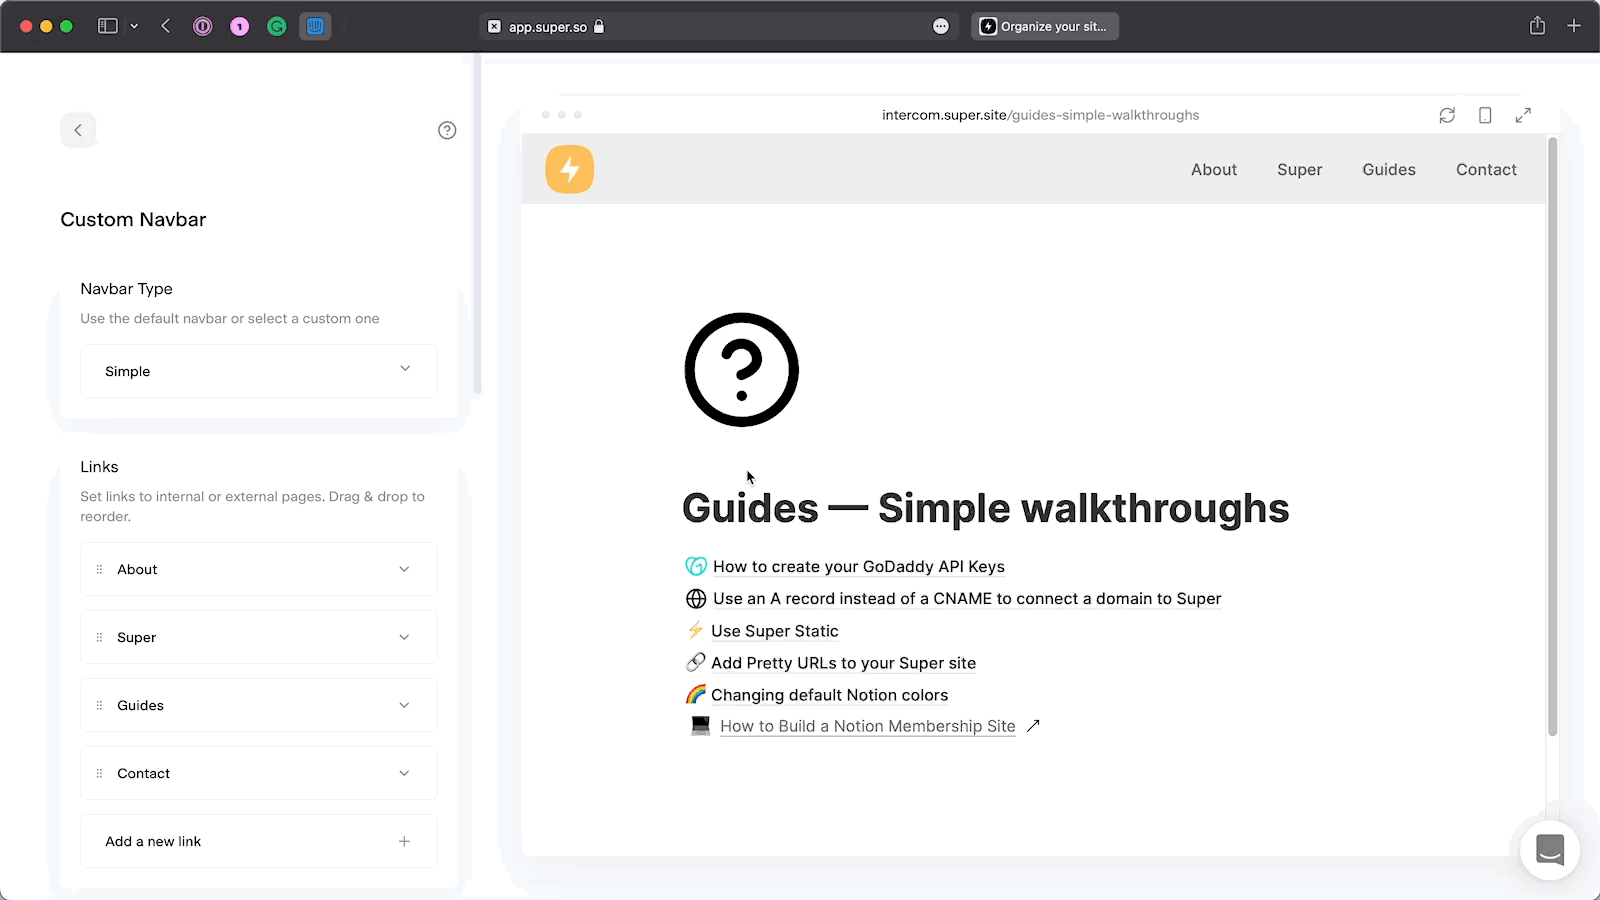This screenshot has height=900, width=1600.
Task: Click the Guides — Simple walkthroughs title
Action: click(x=985, y=509)
